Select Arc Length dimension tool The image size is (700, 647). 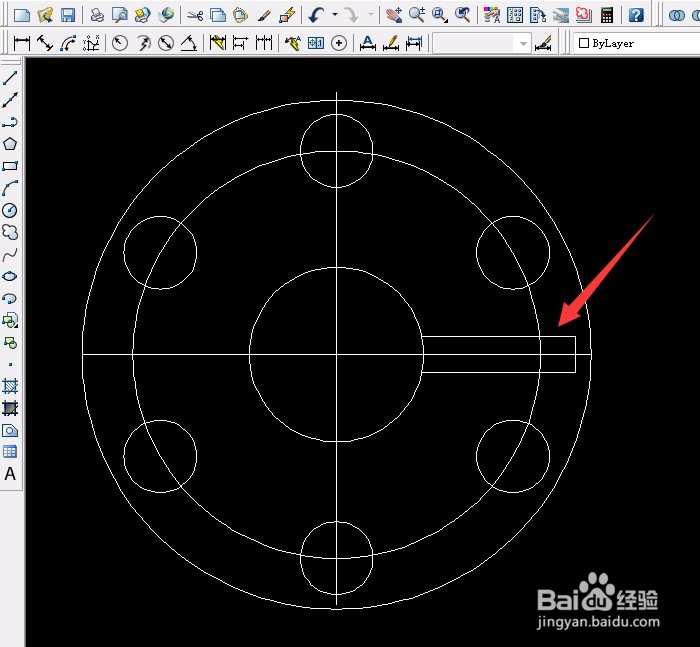point(68,43)
